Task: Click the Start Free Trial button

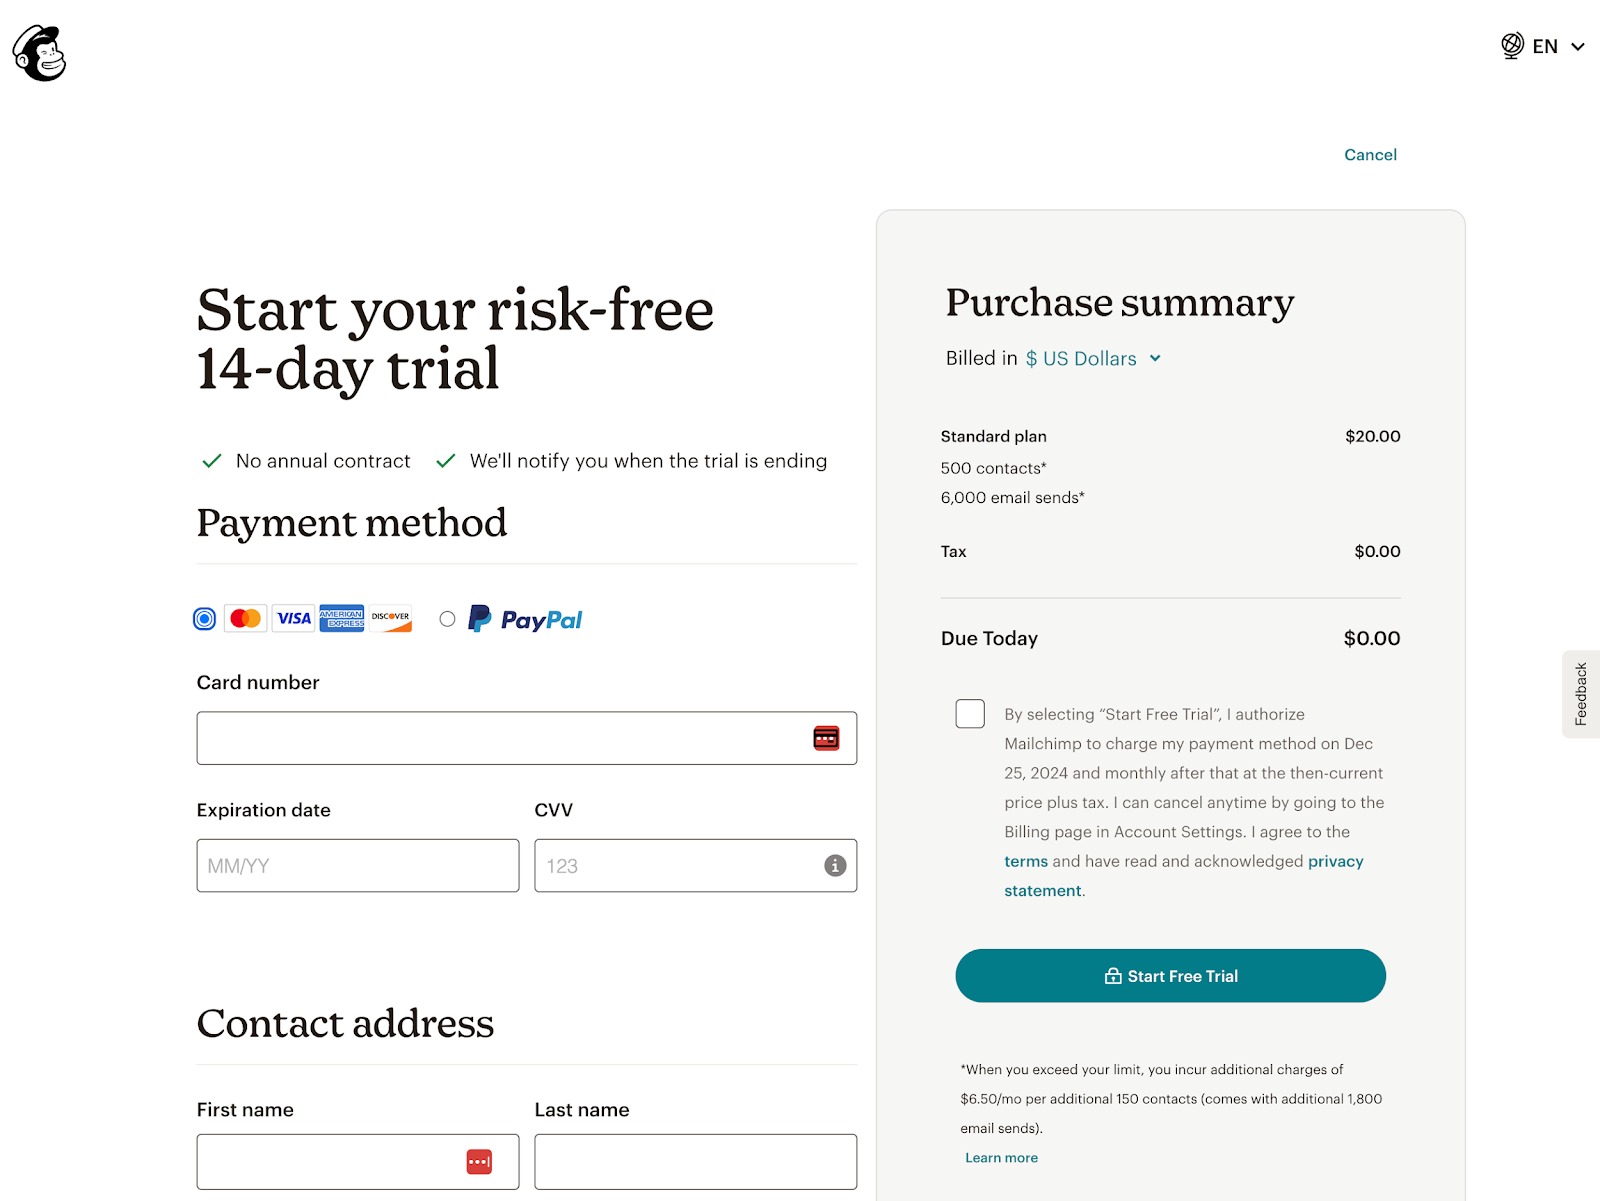Action: 1170,975
